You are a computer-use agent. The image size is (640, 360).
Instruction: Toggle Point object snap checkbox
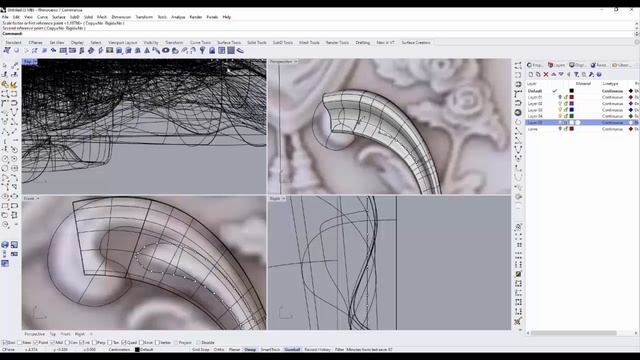coord(36,343)
